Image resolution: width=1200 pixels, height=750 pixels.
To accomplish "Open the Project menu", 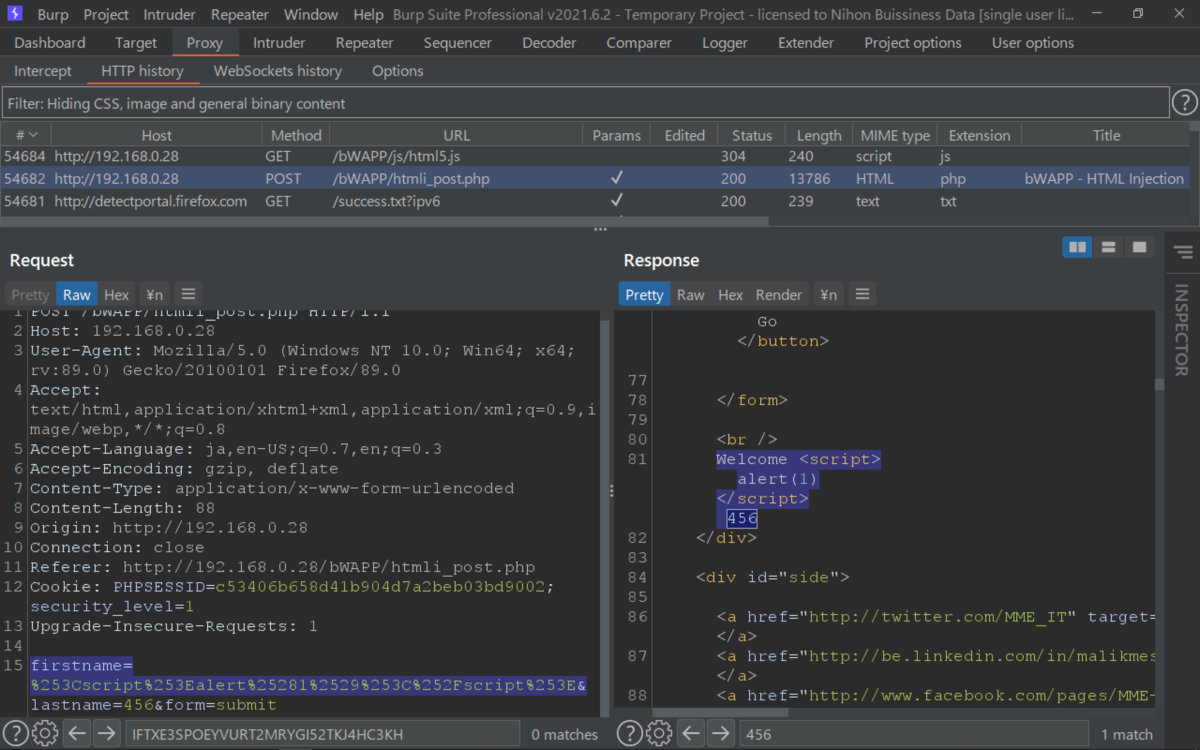I will [106, 14].
